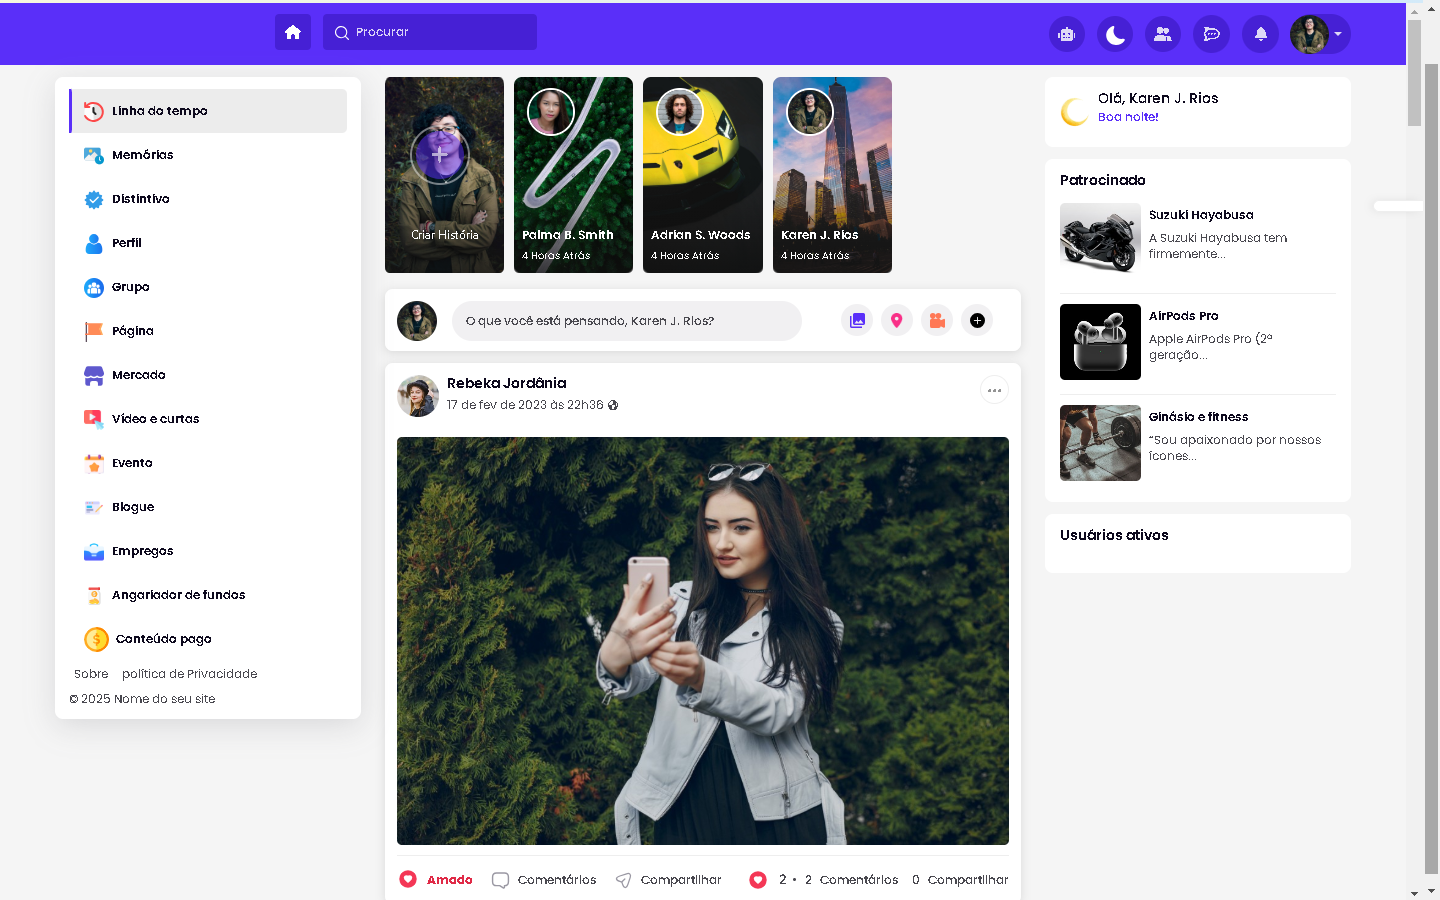Open friend requests icon in header

click(x=1163, y=34)
